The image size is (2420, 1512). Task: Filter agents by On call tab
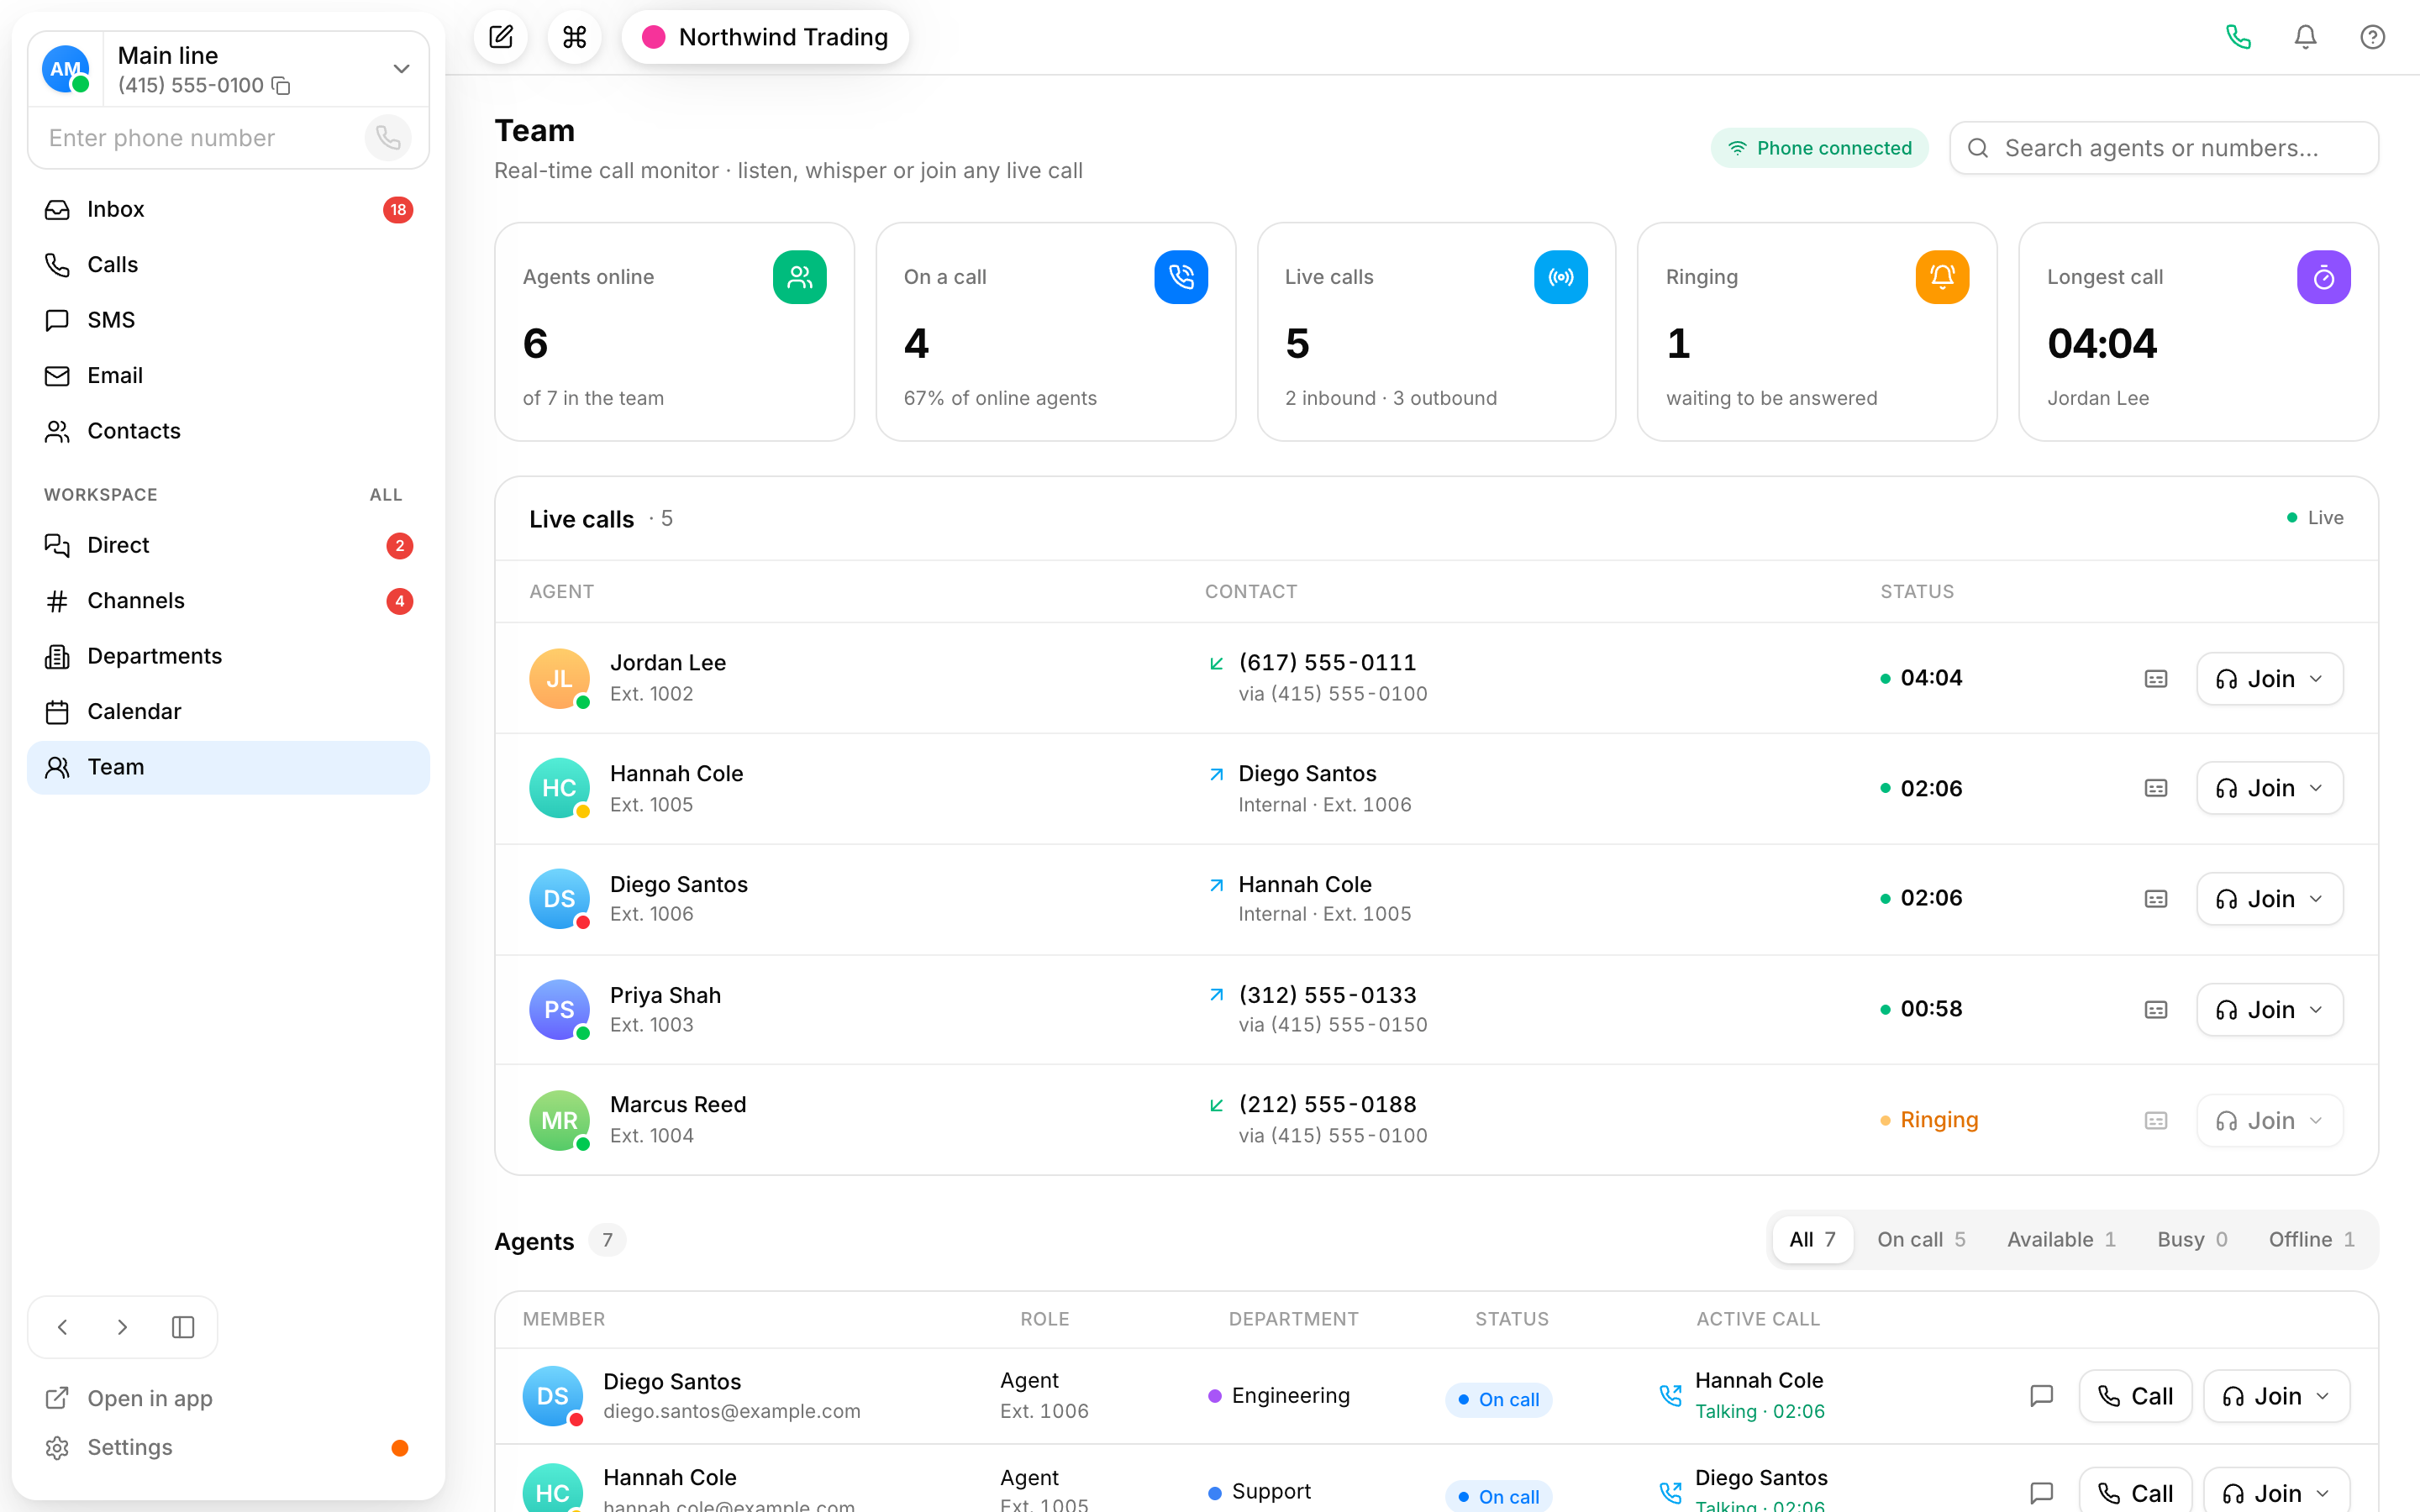click(x=1920, y=1239)
